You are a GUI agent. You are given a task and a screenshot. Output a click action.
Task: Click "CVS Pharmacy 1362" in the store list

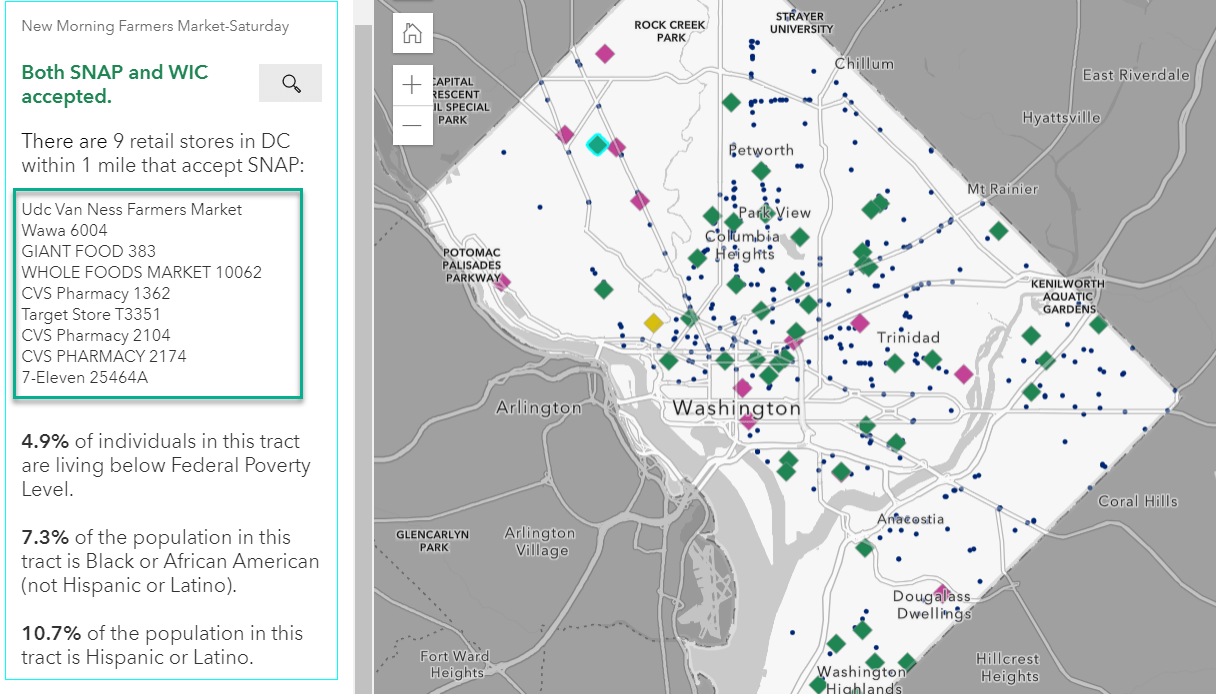(95, 293)
